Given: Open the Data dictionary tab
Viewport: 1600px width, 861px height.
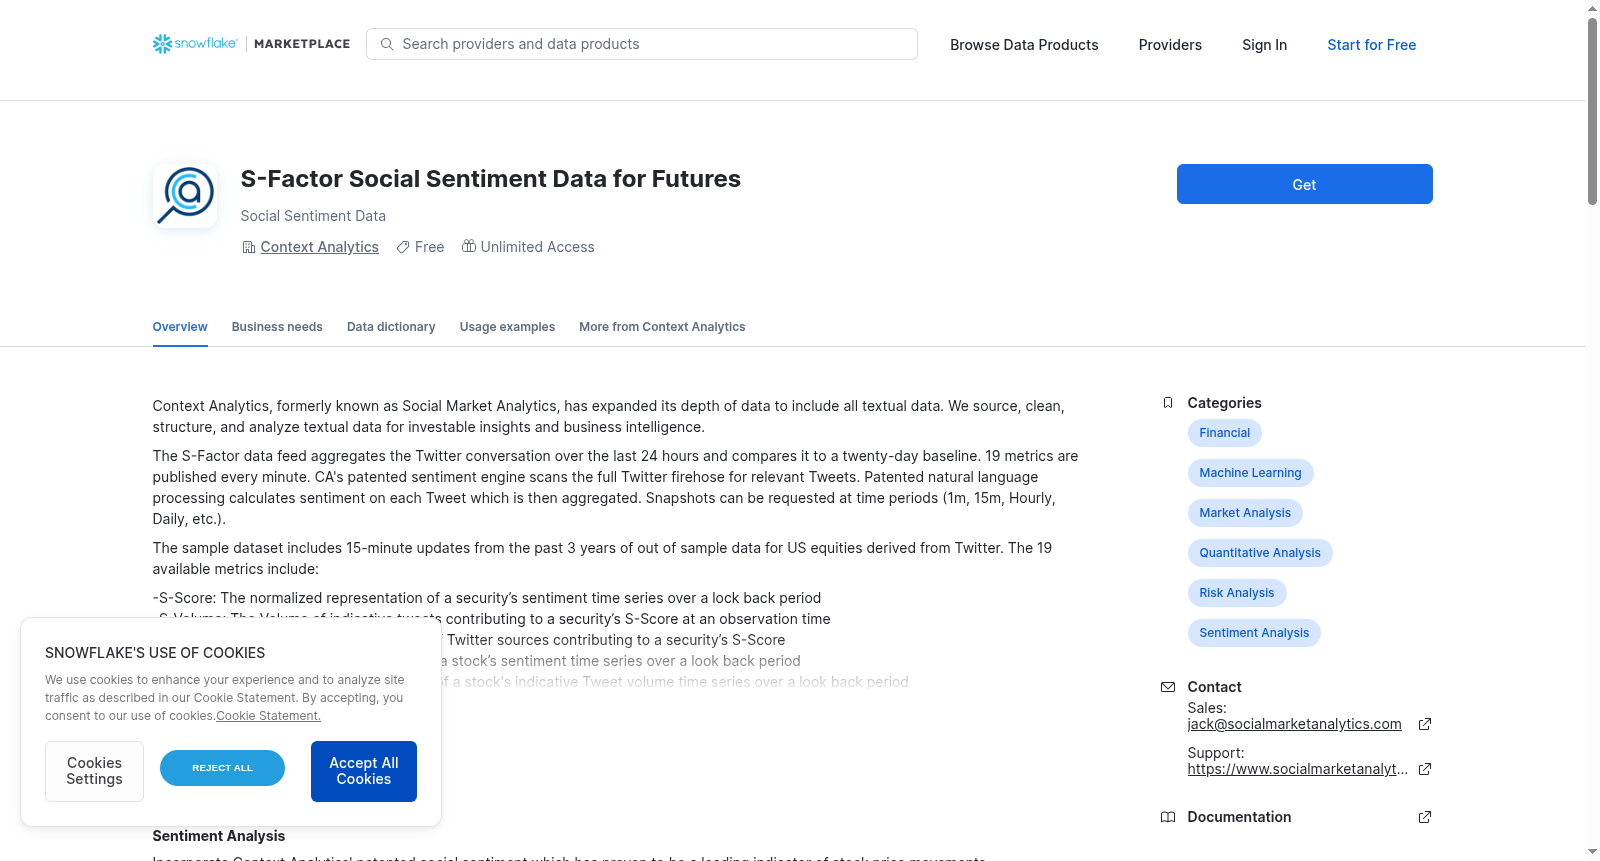Looking at the screenshot, I should point(391,327).
